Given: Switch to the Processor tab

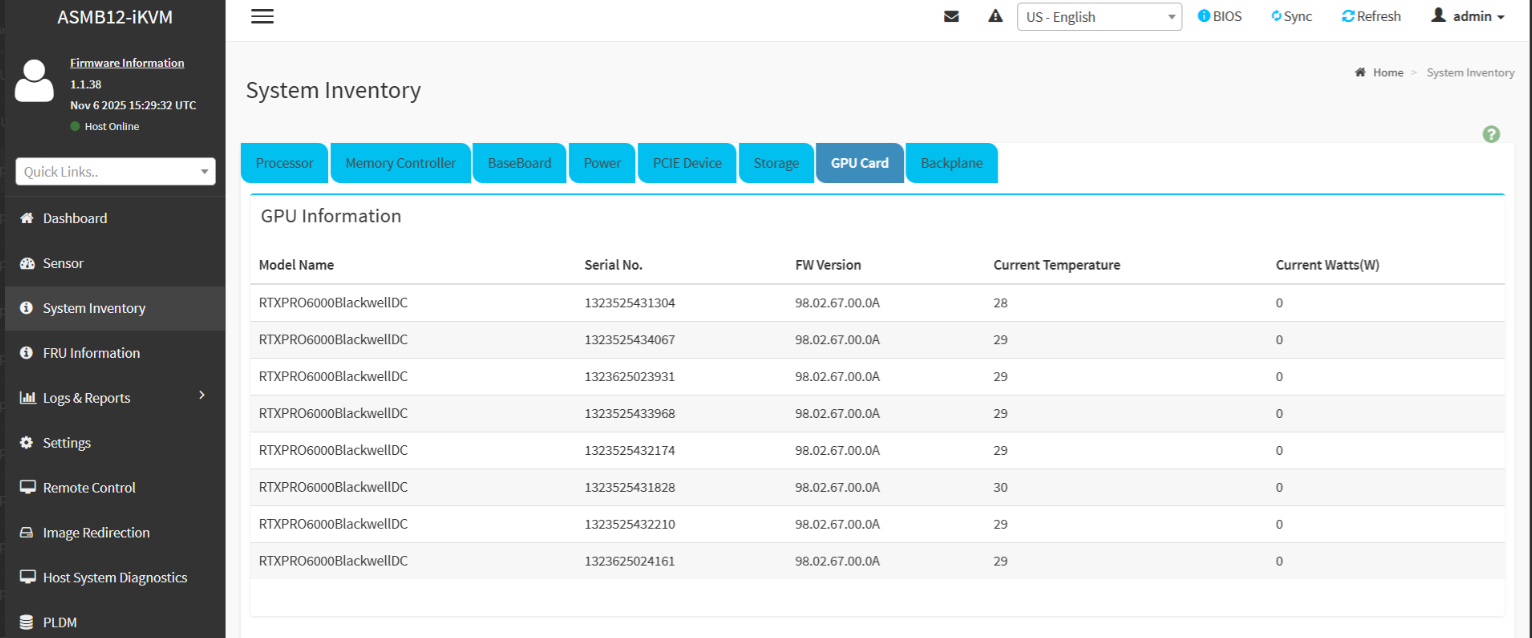Looking at the screenshot, I should click(284, 163).
